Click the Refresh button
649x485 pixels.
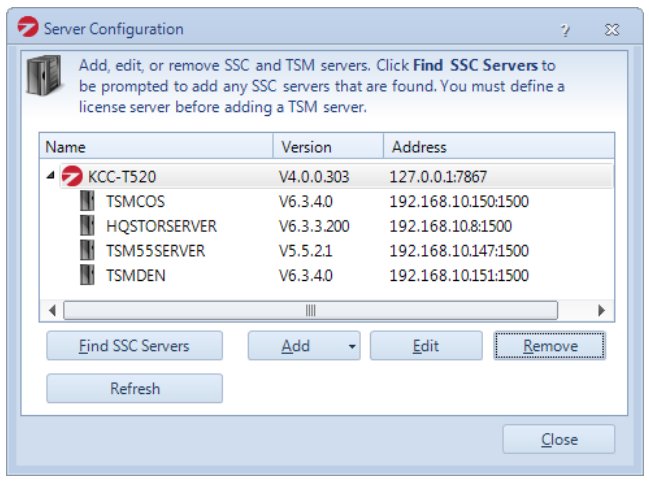point(135,389)
